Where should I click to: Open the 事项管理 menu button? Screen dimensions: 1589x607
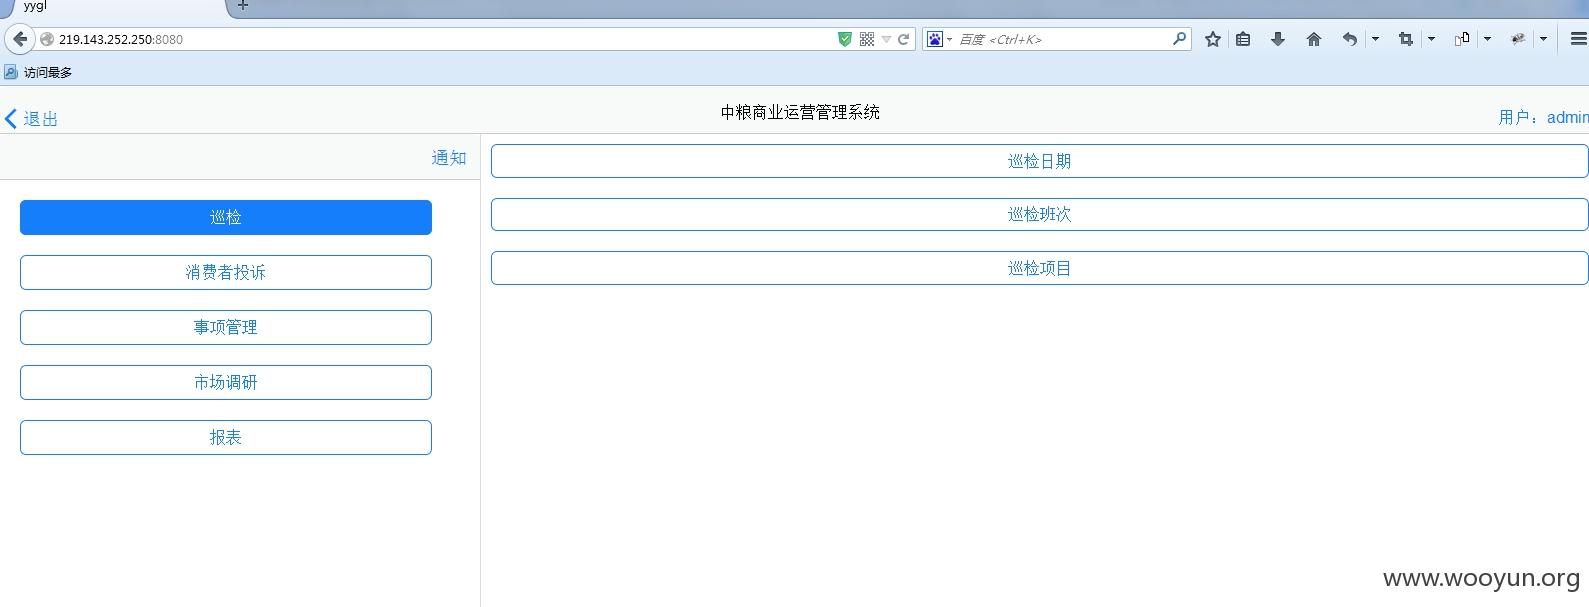click(226, 327)
